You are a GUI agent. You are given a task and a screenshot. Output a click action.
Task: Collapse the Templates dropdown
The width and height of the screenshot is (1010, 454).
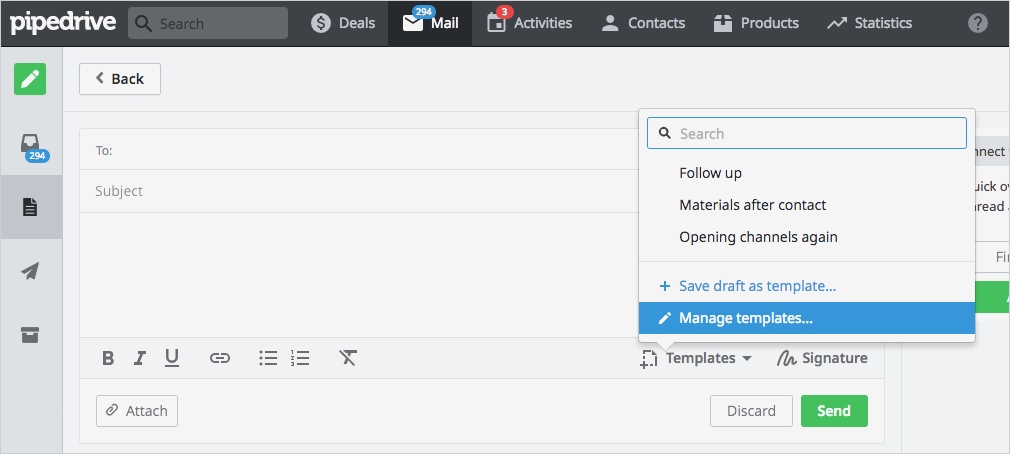[x=697, y=358]
